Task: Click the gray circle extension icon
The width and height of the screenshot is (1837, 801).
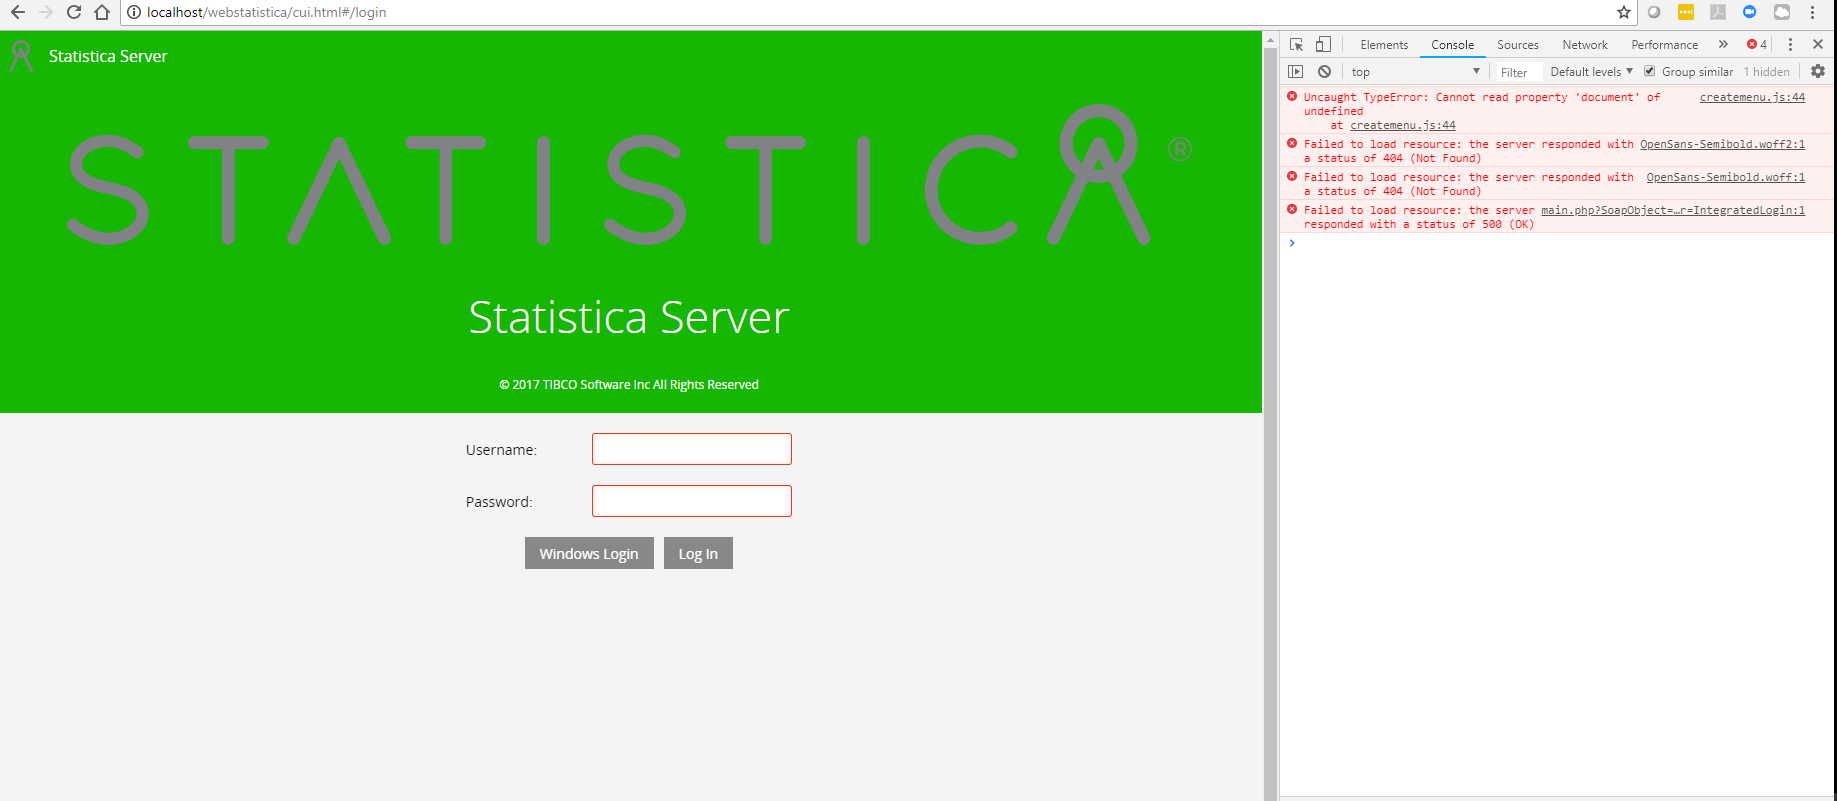Action: tap(1654, 12)
